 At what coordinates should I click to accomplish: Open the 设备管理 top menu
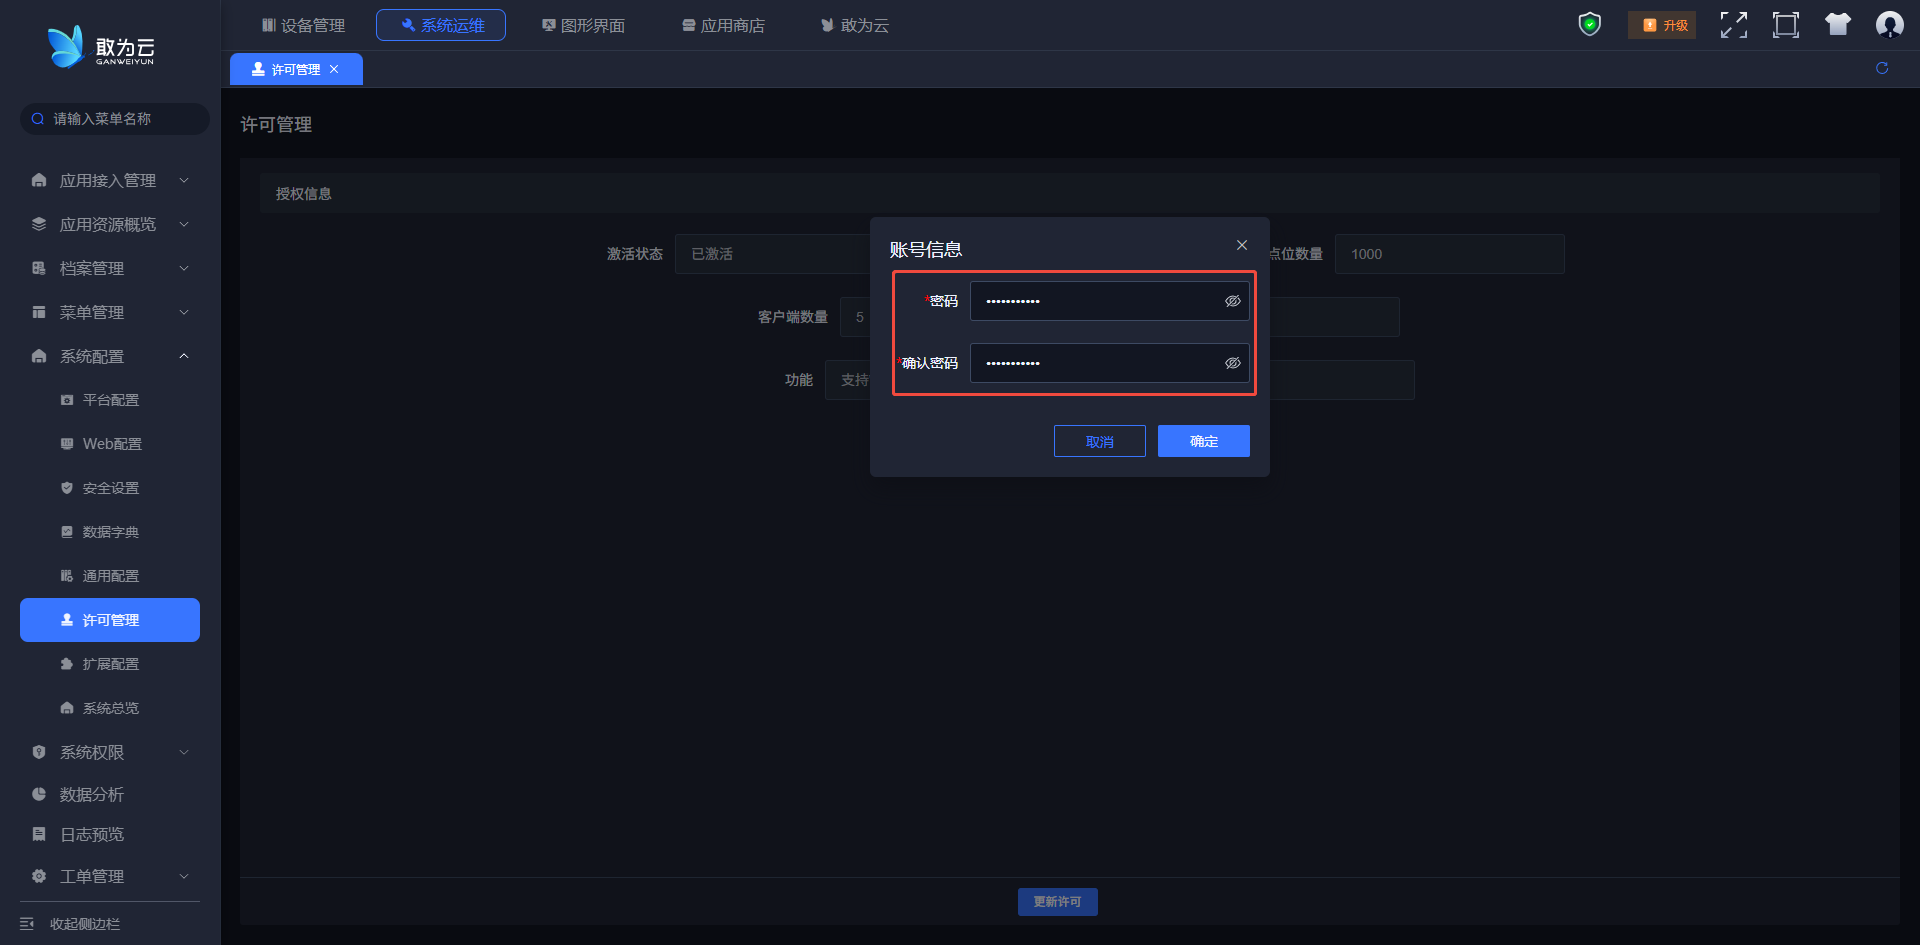click(303, 25)
